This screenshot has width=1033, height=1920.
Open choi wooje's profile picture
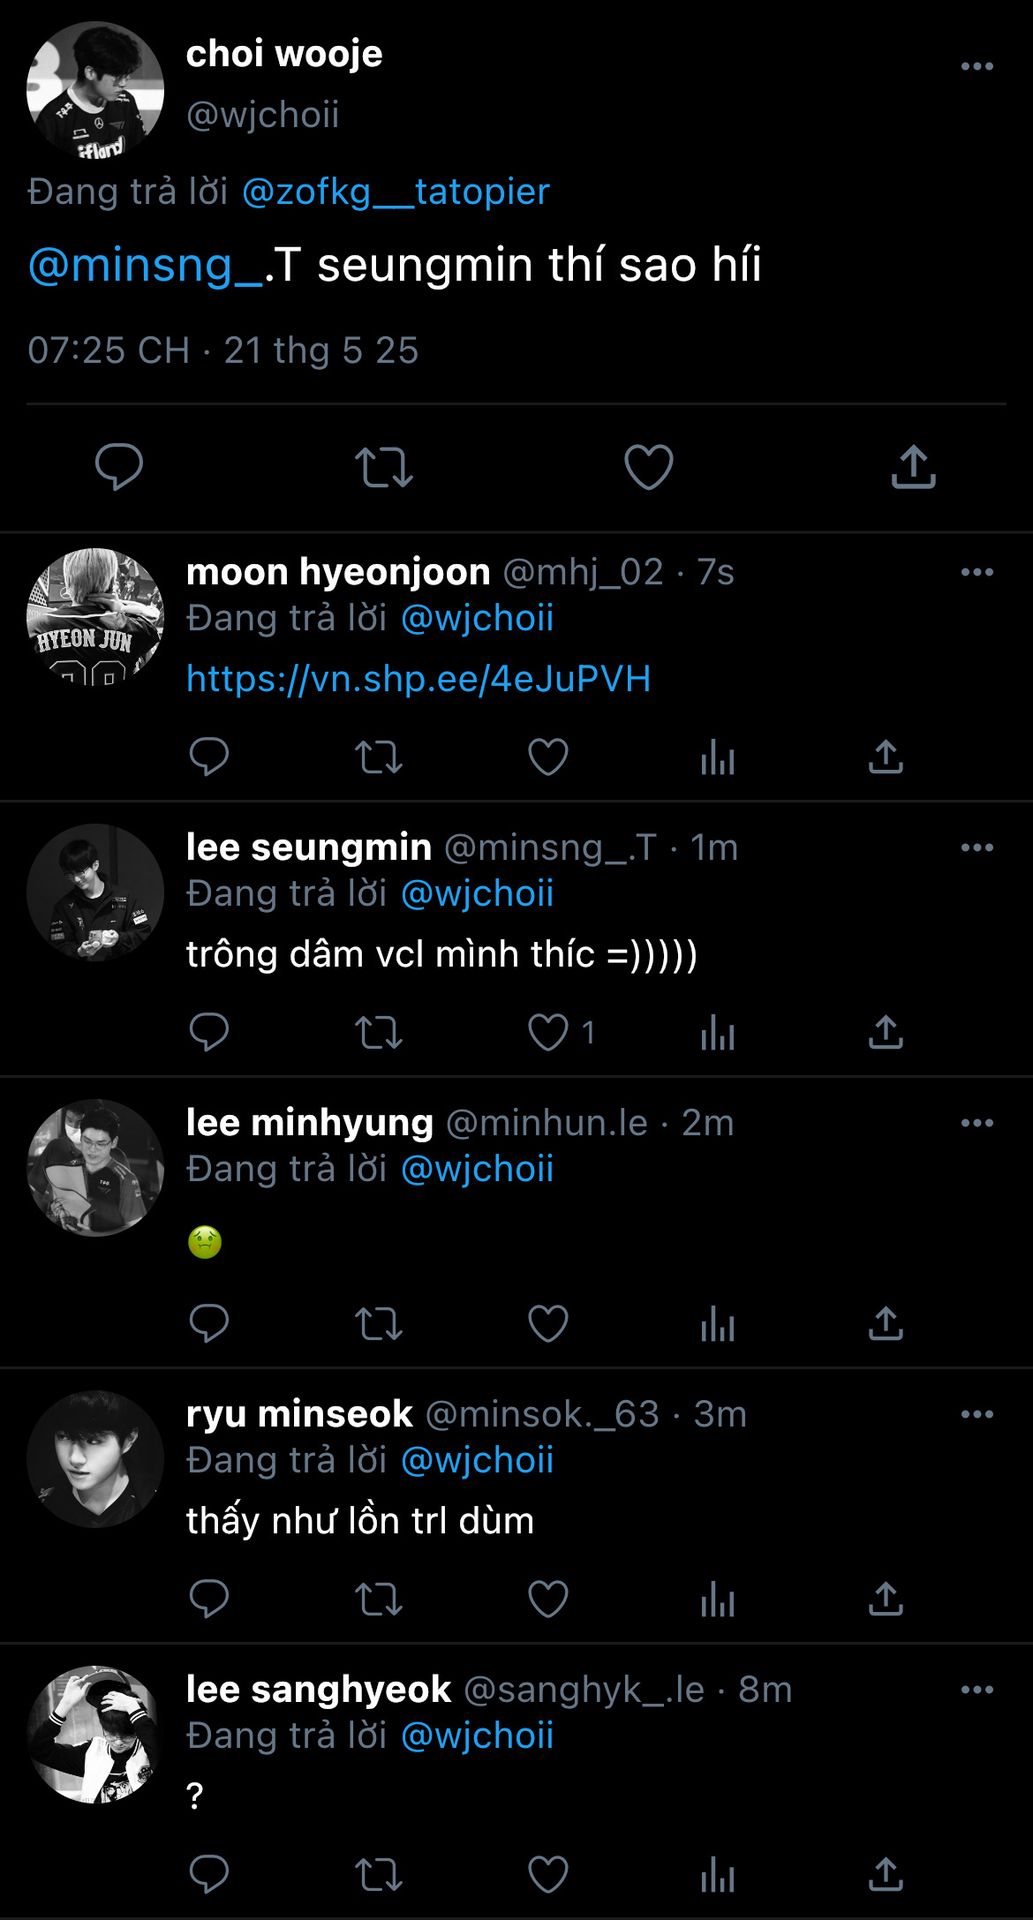click(x=95, y=90)
